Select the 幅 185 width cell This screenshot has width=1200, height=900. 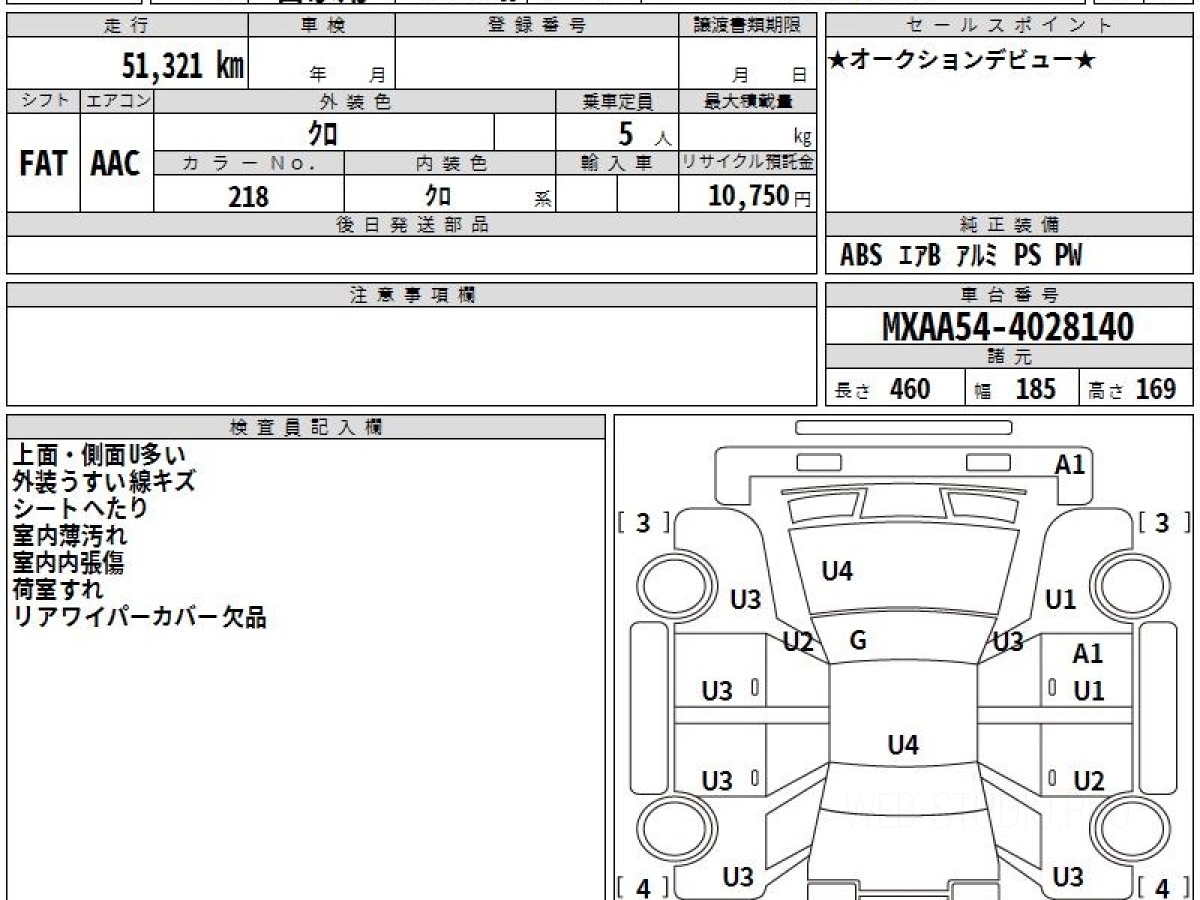click(x=1022, y=388)
